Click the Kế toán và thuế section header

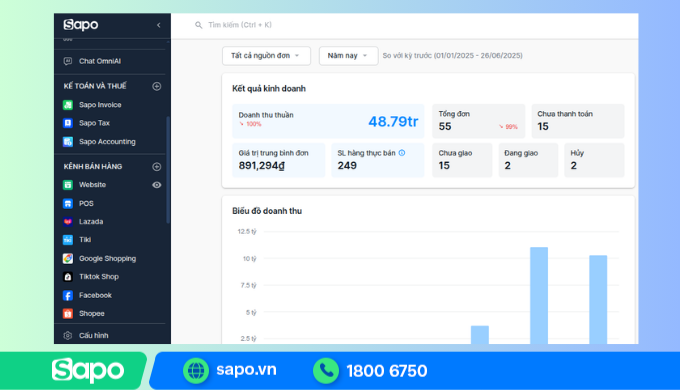[x=95, y=86]
